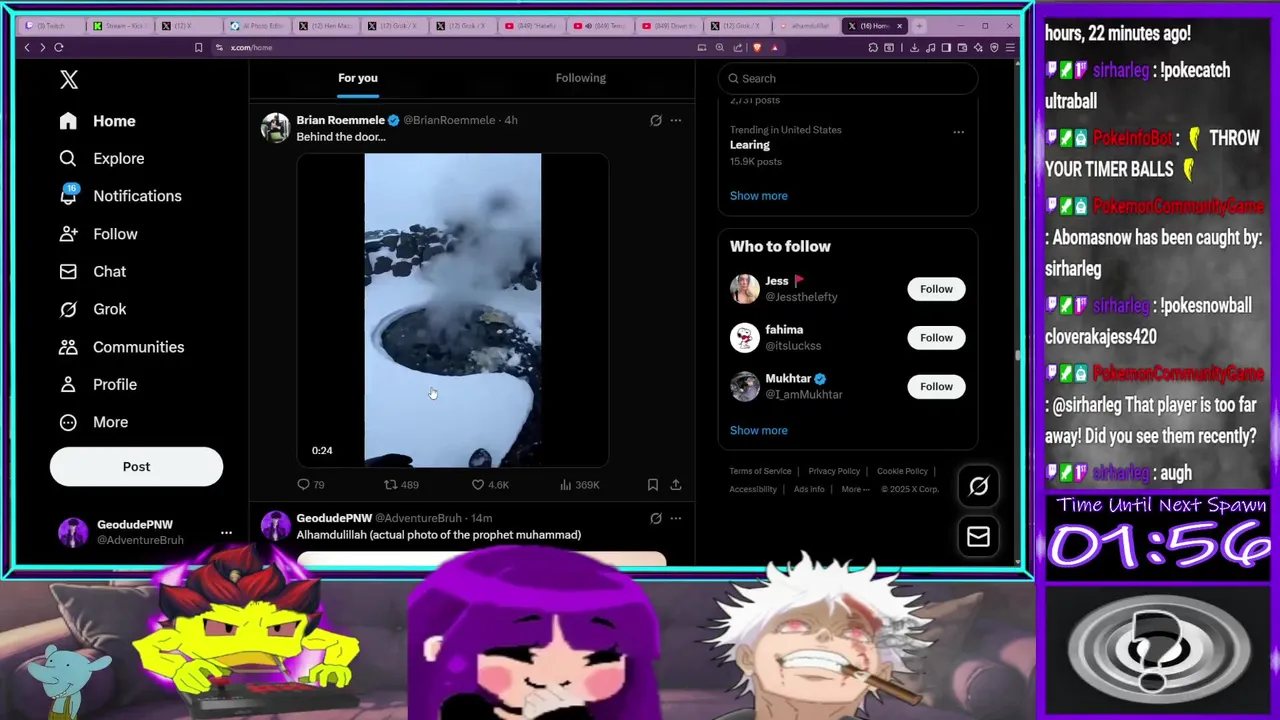Open Brian Roemmele's profile name link
This screenshot has height=720, width=1280.
coord(341,120)
